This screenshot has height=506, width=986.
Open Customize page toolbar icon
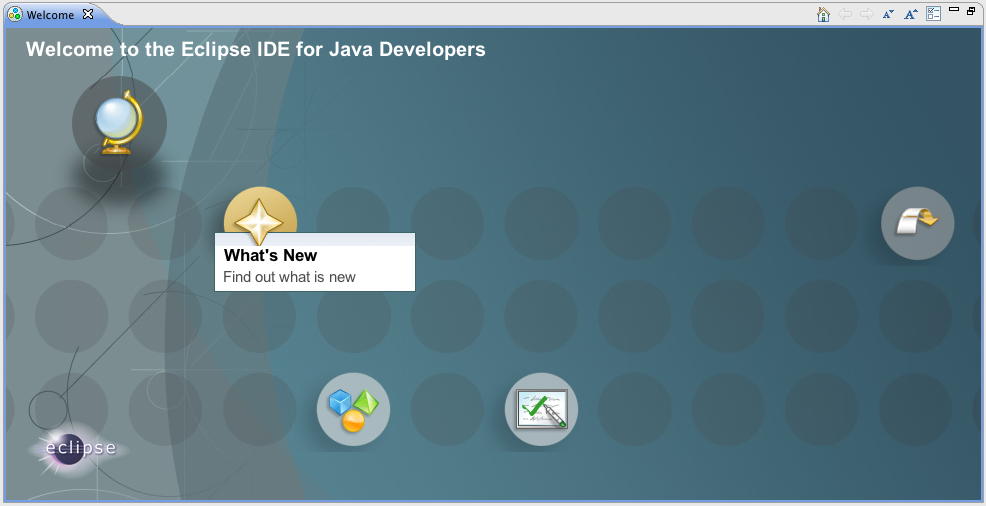[x=934, y=14]
